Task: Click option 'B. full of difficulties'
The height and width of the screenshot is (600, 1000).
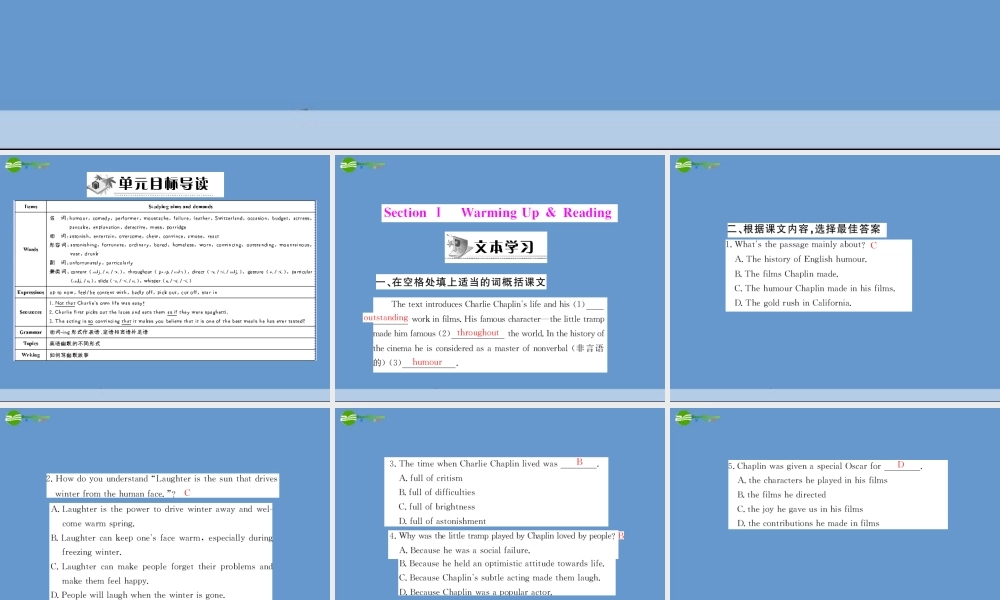Action: pyautogui.click(x=437, y=492)
